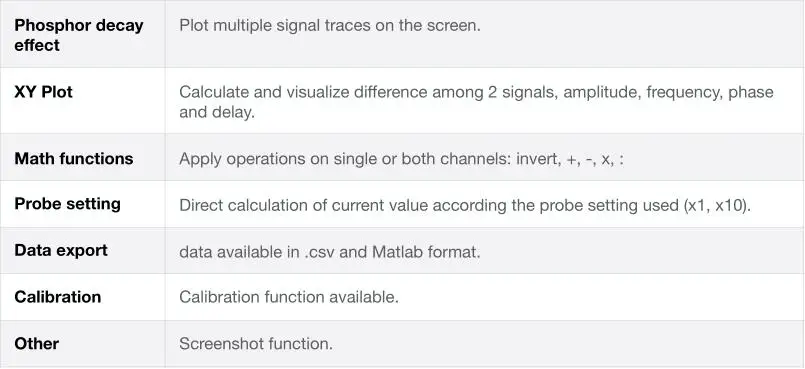The image size is (805, 369).
Task: Click the Phosphor decay effect label
Action: [x=79, y=35]
